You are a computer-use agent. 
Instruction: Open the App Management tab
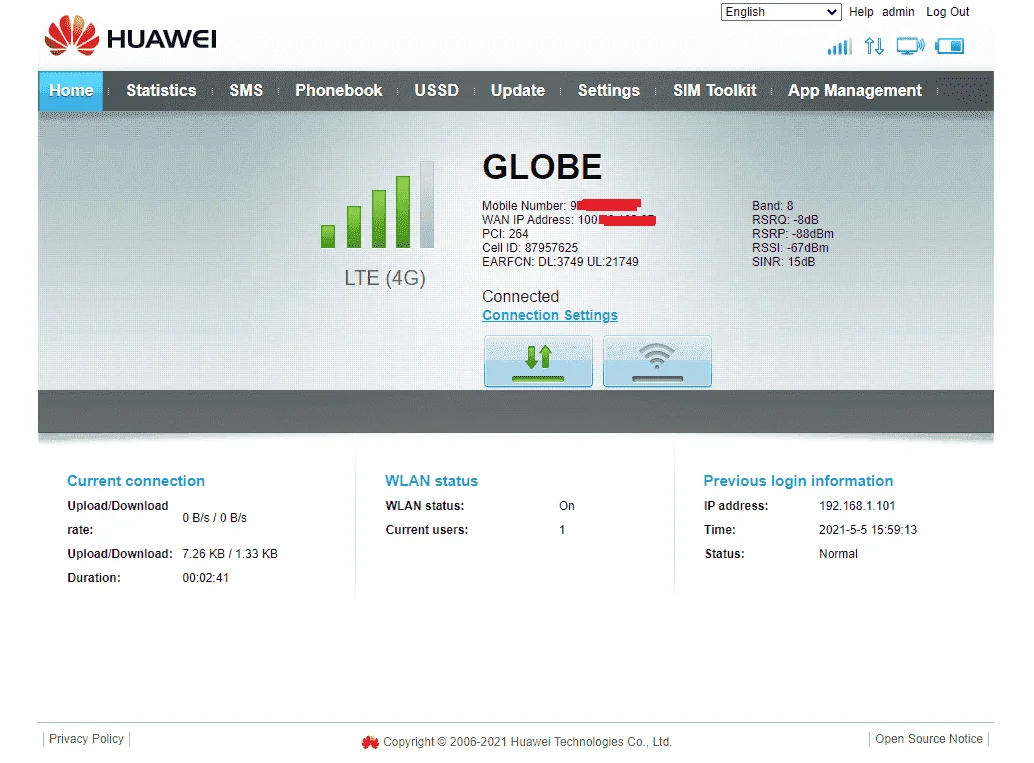pos(855,90)
